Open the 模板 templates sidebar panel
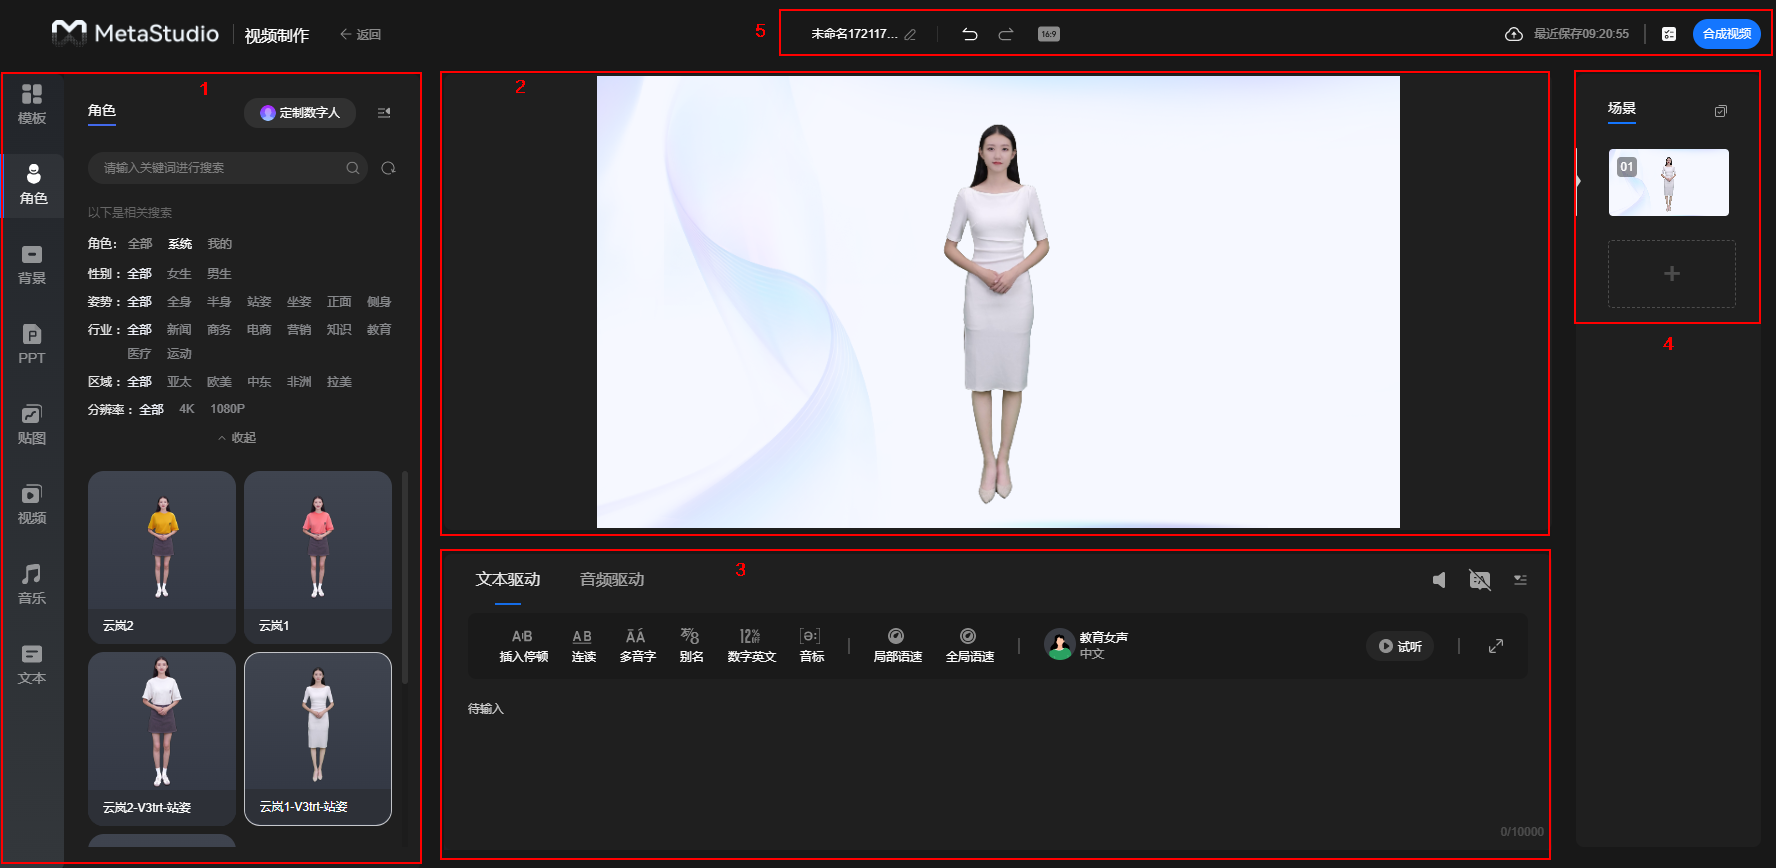This screenshot has height=868, width=1776. [32, 104]
